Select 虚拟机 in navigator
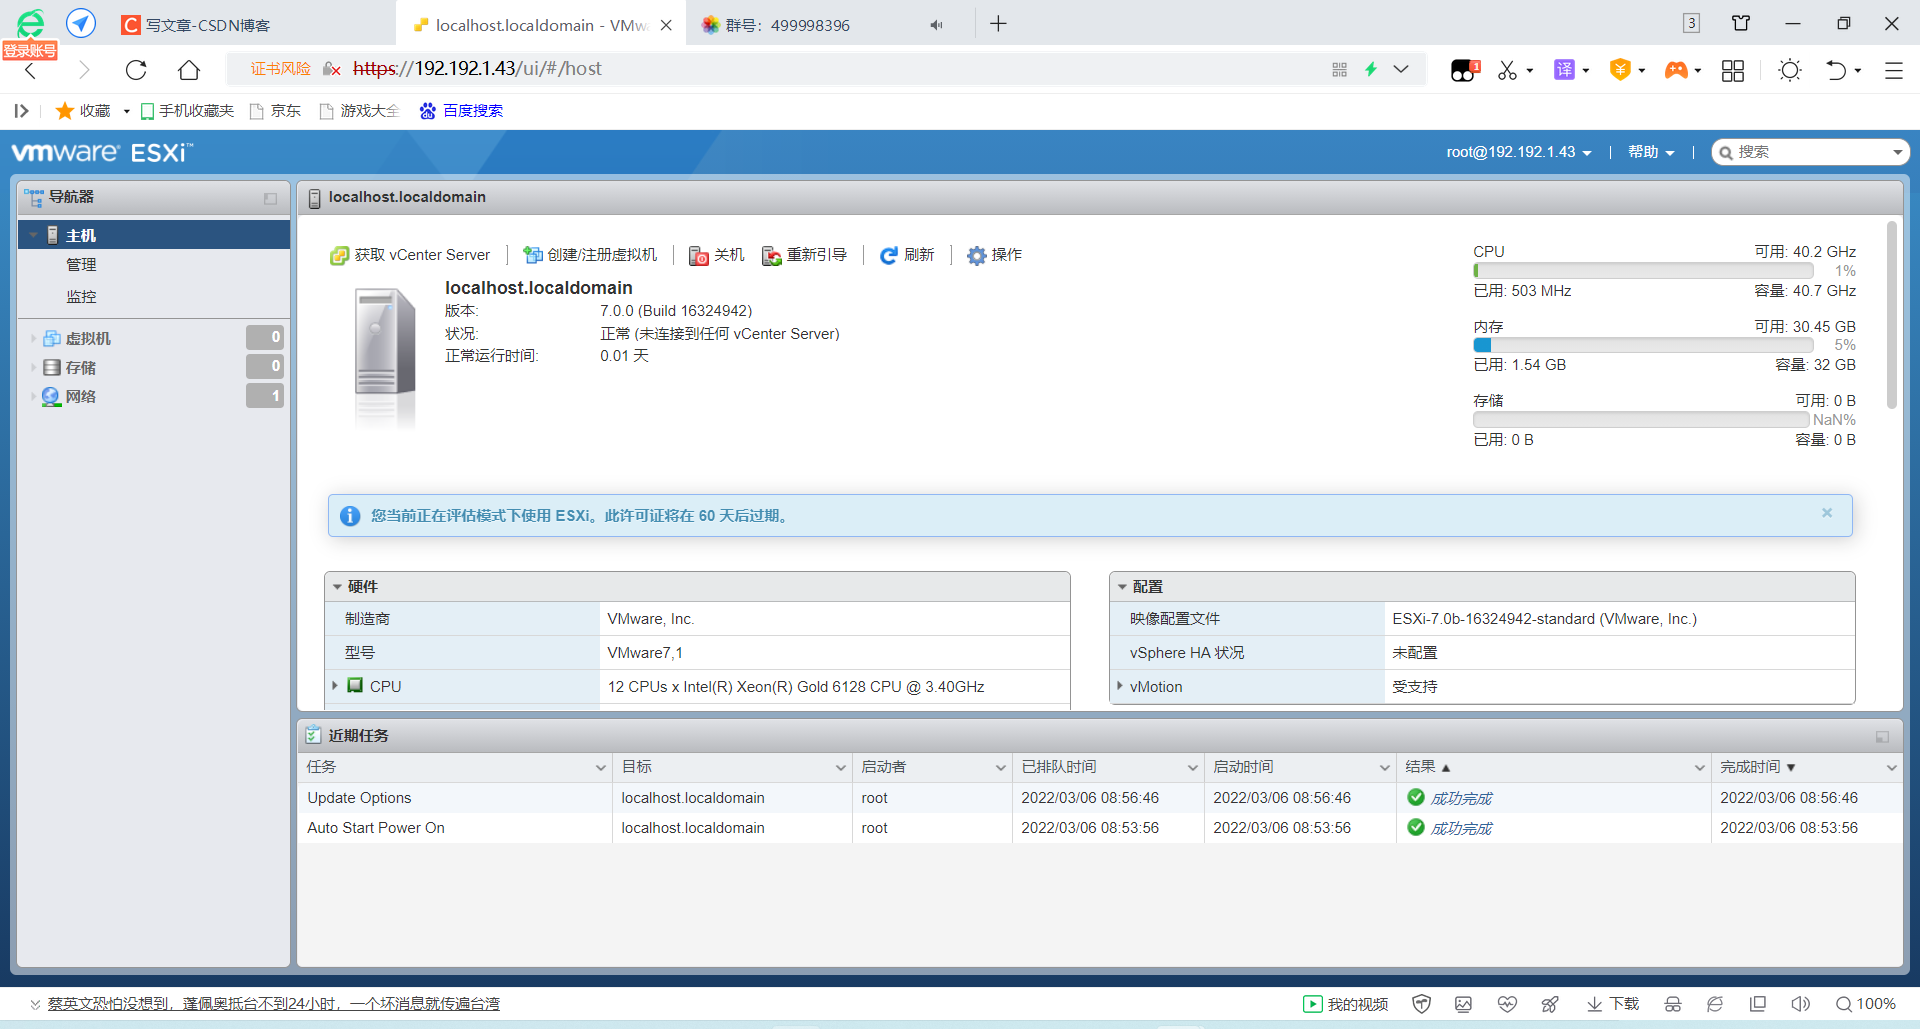 tap(88, 338)
